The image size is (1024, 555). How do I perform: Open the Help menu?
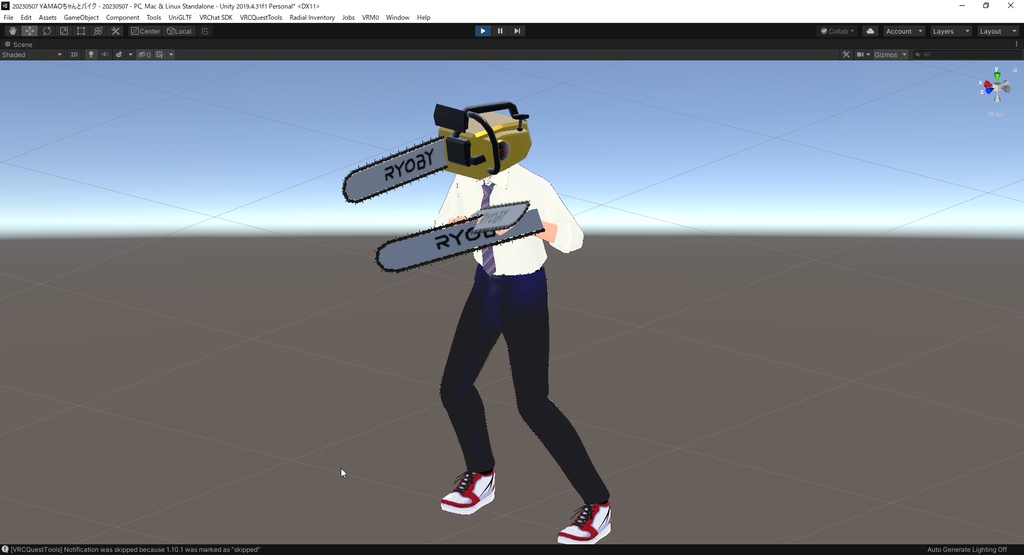pos(423,18)
